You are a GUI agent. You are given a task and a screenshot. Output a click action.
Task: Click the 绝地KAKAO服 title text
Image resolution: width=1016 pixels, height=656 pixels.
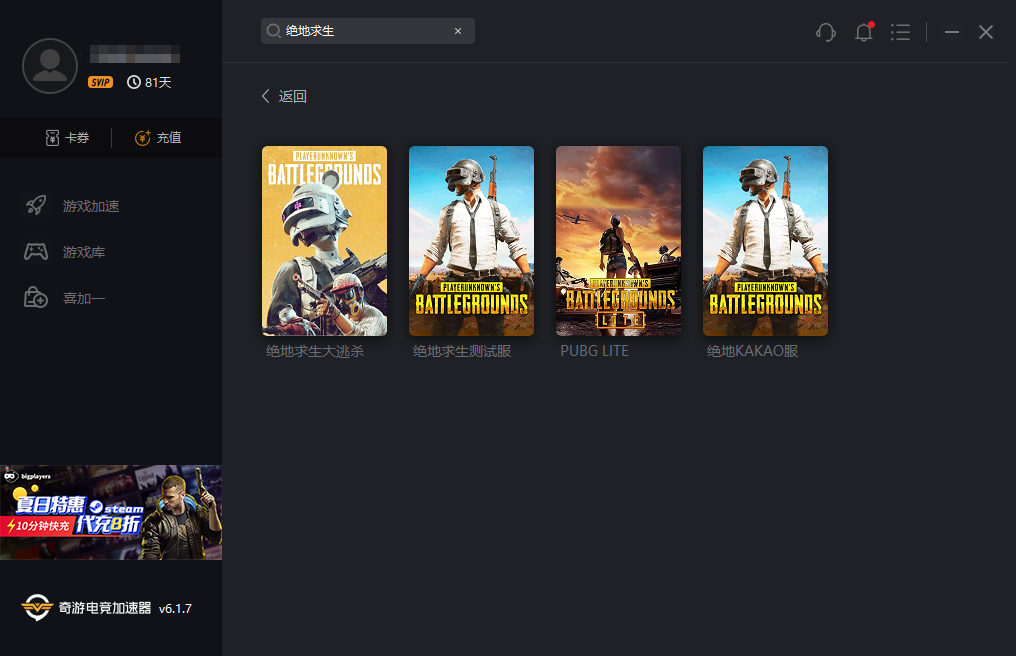pyautogui.click(x=752, y=351)
